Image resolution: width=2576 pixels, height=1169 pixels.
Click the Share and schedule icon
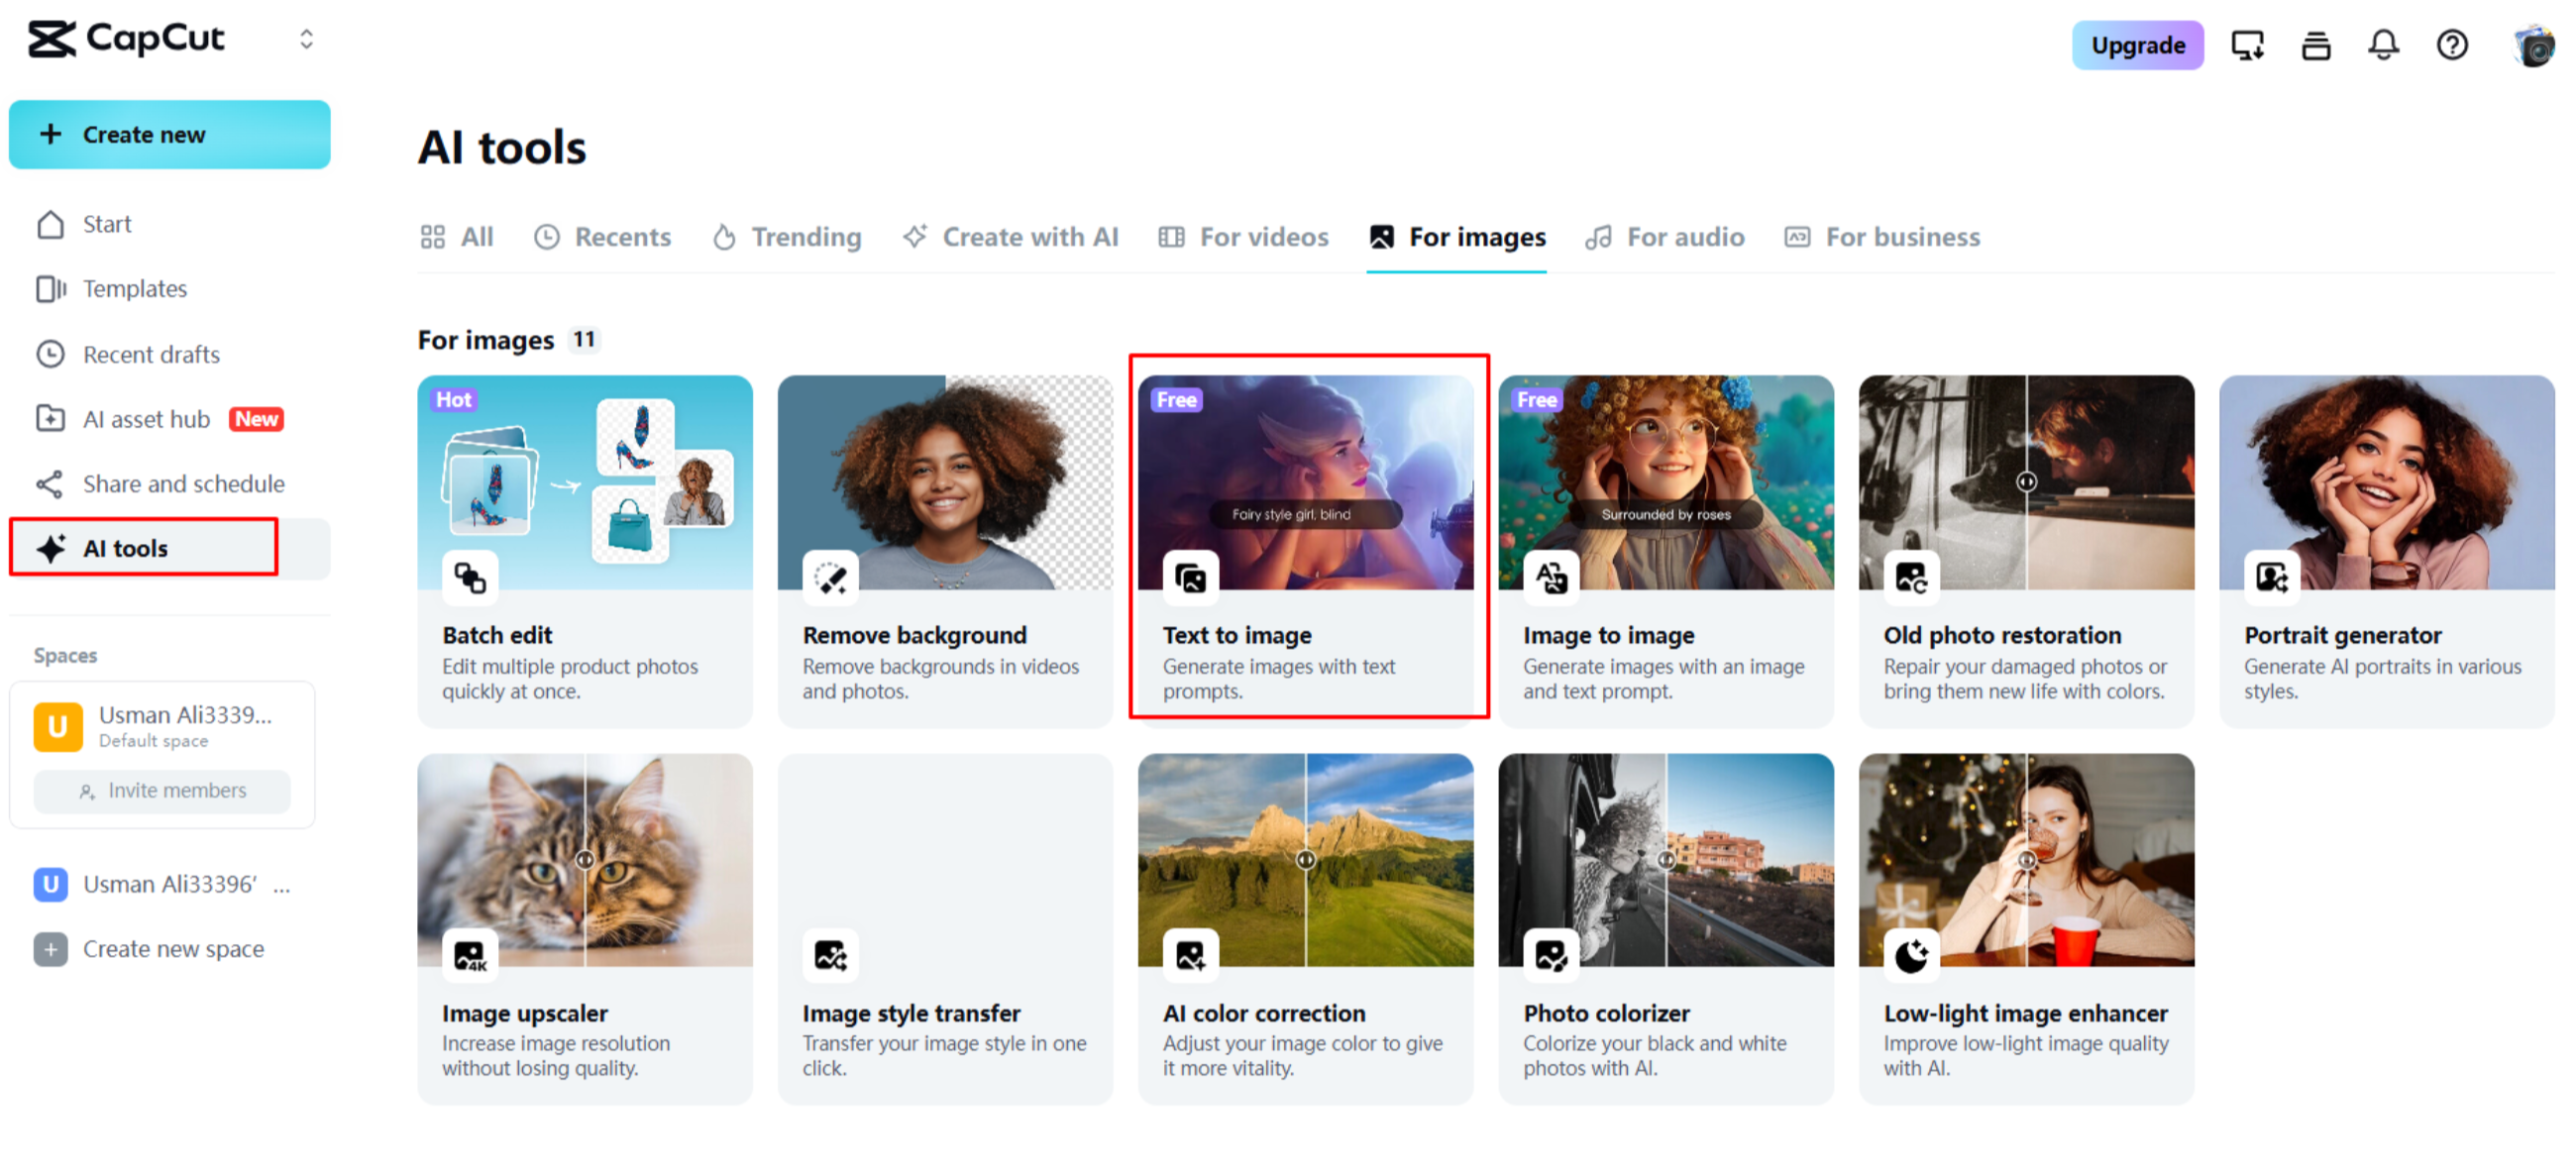51,483
